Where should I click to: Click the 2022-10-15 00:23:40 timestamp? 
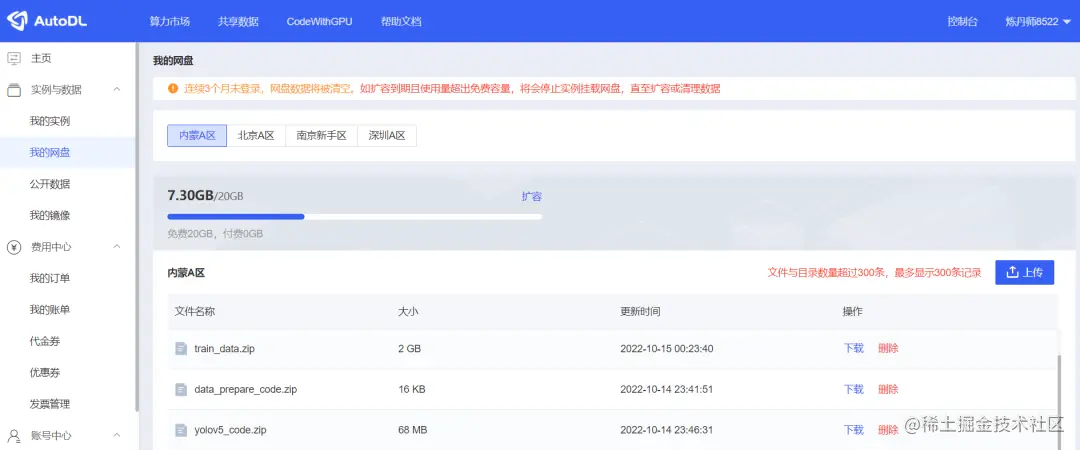tap(667, 349)
